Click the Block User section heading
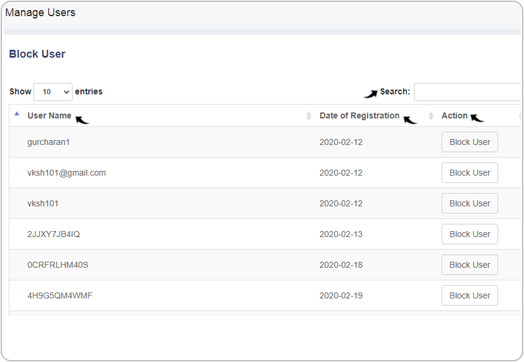This screenshot has height=362, width=524. [37, 54]
